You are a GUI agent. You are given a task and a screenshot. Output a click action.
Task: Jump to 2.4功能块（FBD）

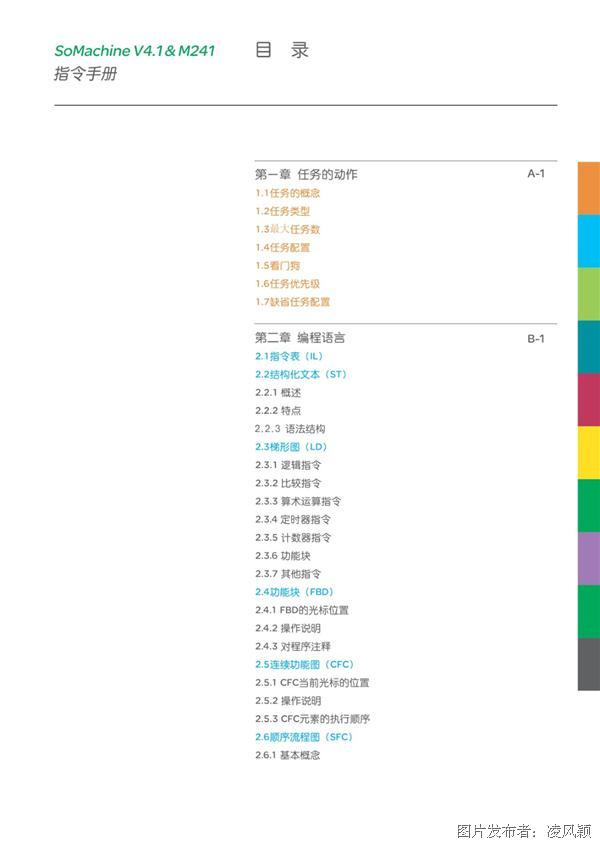[294, 592]
